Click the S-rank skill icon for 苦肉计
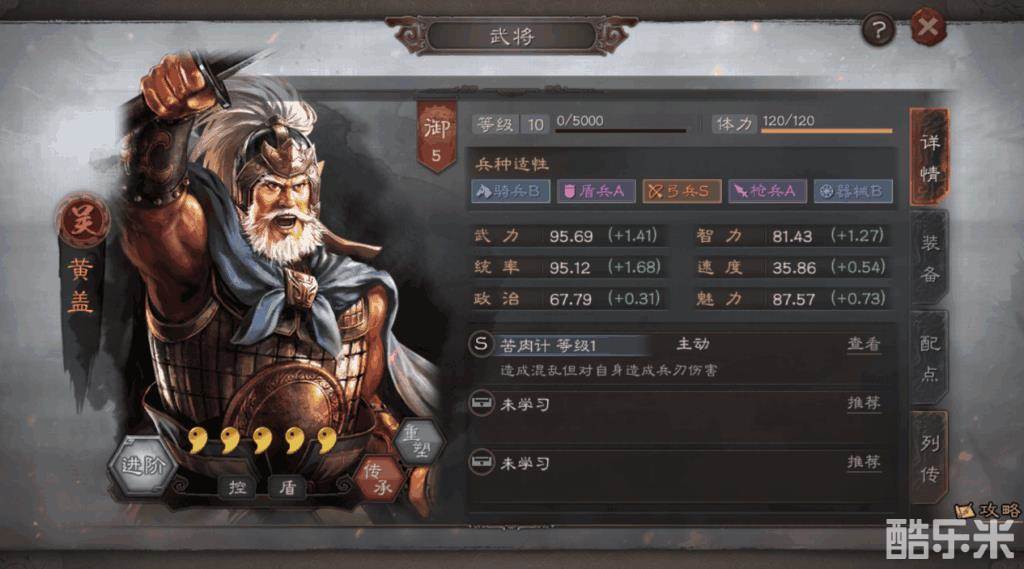 [481, 344]
